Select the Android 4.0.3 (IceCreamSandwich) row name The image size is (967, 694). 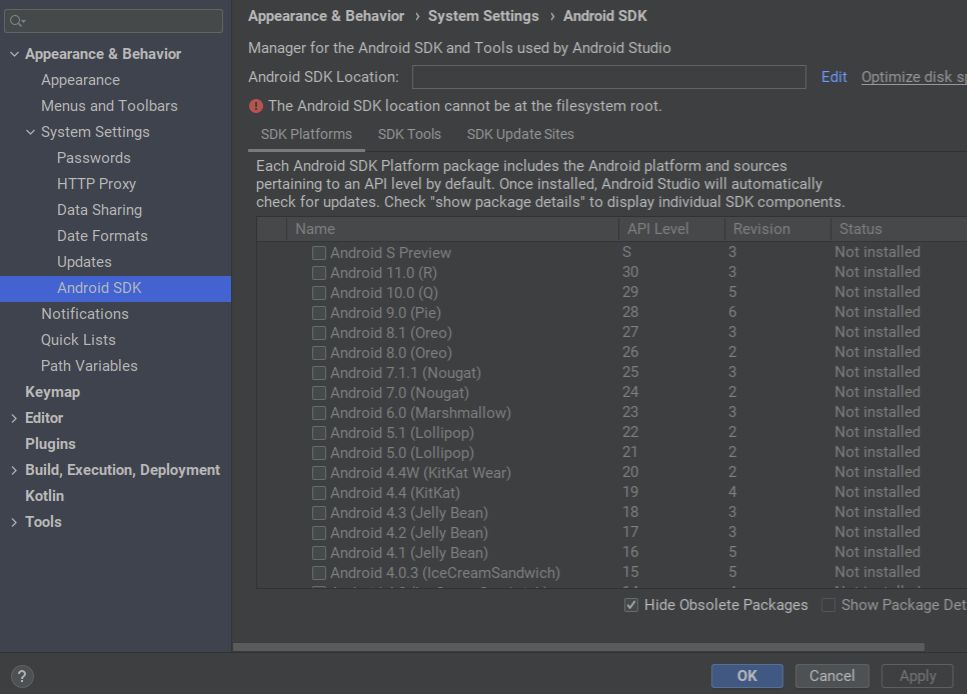tap(445, 573)
